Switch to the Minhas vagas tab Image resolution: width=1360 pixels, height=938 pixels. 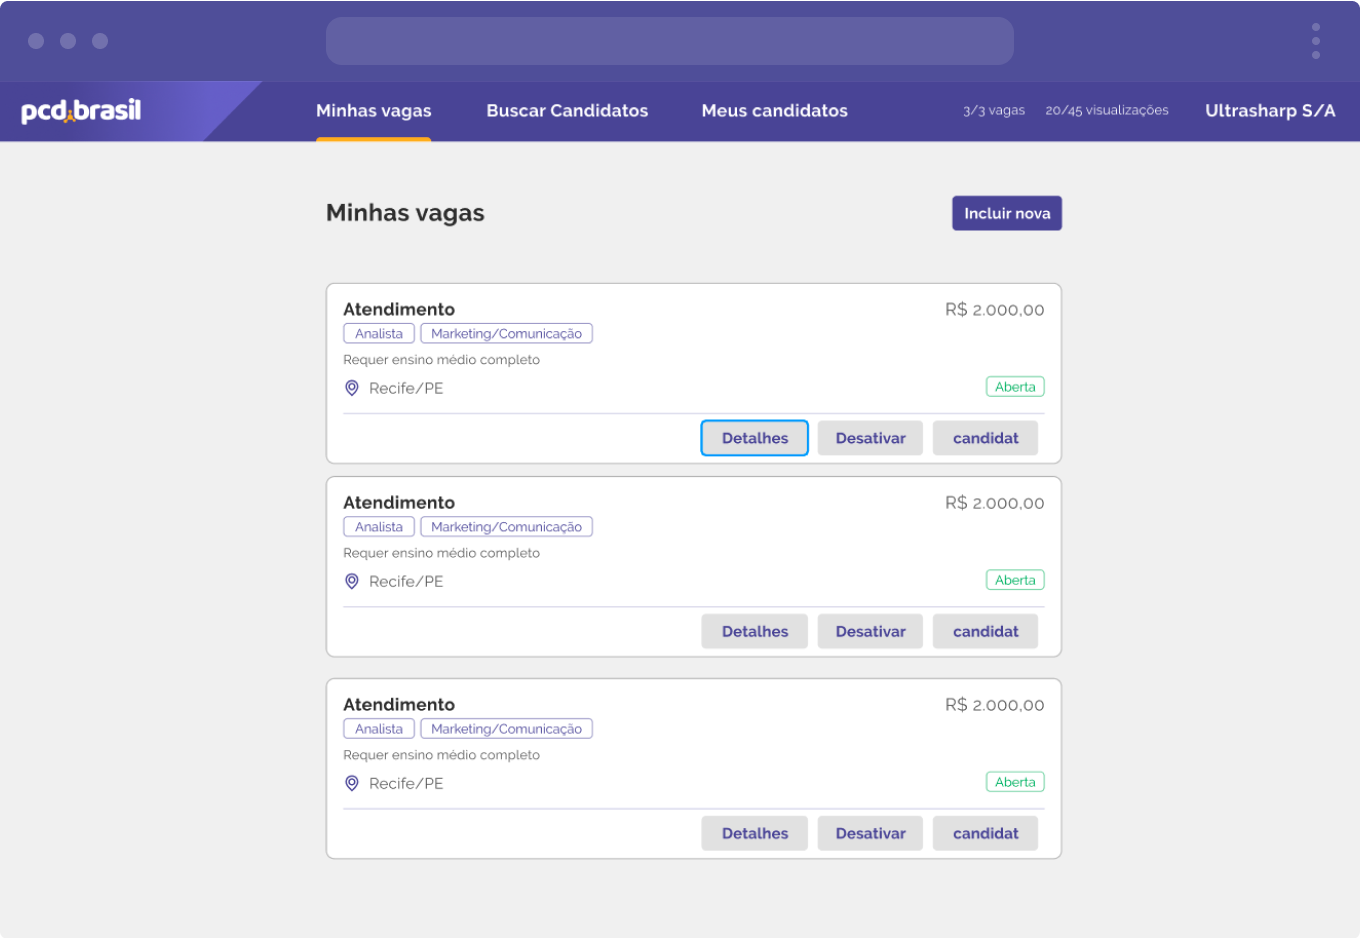[x=373, y=111]
